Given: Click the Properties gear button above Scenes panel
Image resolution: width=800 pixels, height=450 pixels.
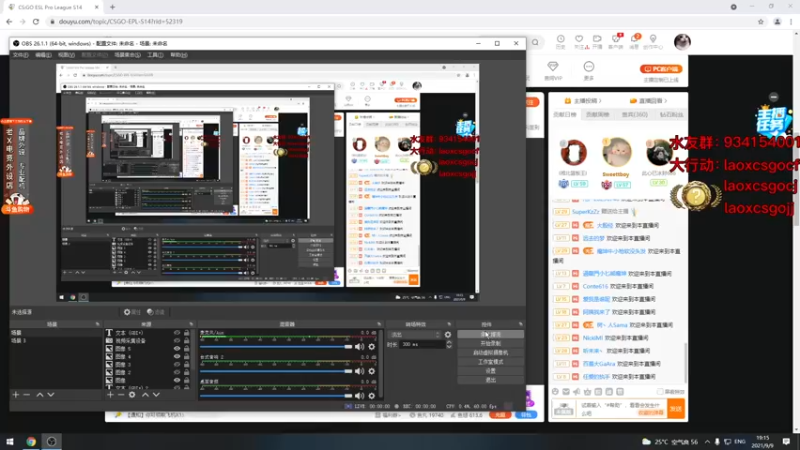Looking at the screenshot, I should click(x=132, y=312).
